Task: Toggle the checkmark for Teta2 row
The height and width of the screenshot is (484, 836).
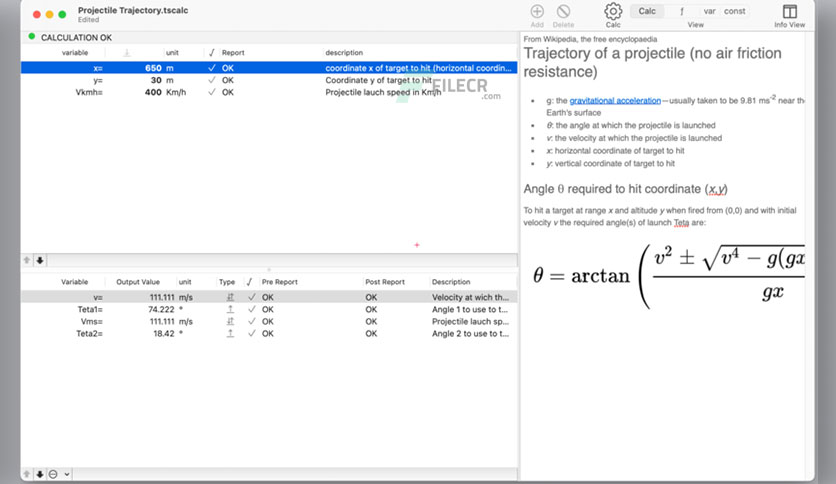Action: tap(252, 334)
